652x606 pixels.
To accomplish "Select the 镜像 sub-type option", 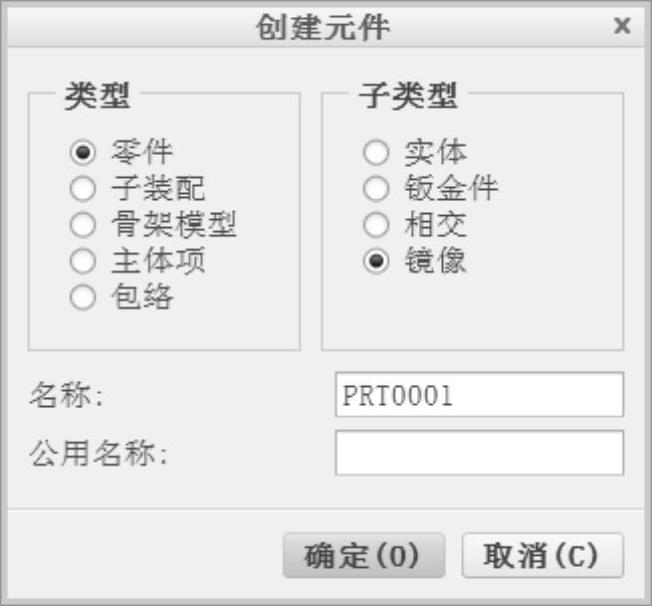I will pyautogui.click(x=376, y=261).
